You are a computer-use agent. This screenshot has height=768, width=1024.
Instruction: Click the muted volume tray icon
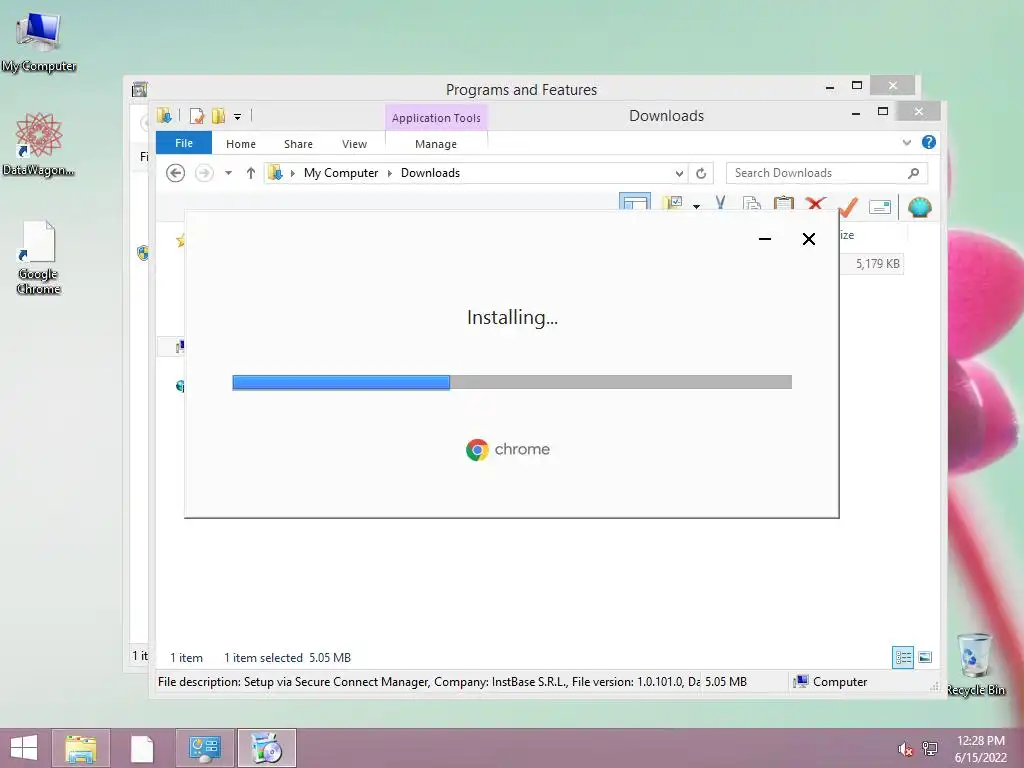coord(905,749)
